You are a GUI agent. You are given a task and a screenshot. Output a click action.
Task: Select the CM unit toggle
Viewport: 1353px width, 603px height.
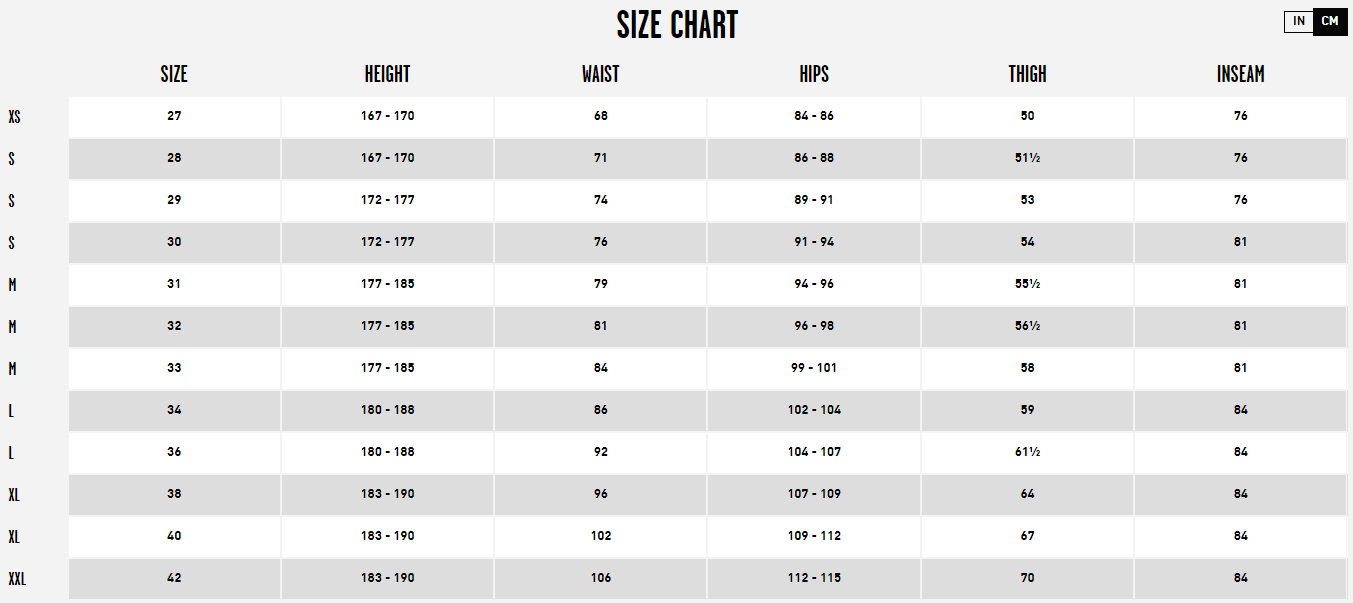(x=1330, y=21)
